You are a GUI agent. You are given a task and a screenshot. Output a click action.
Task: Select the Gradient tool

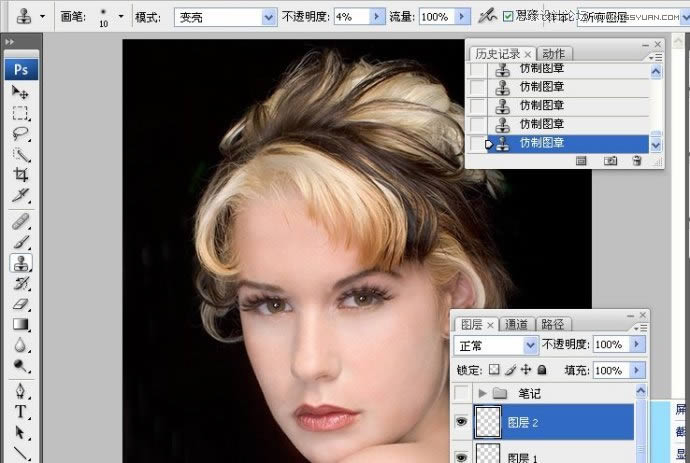(x=19, y=324)
